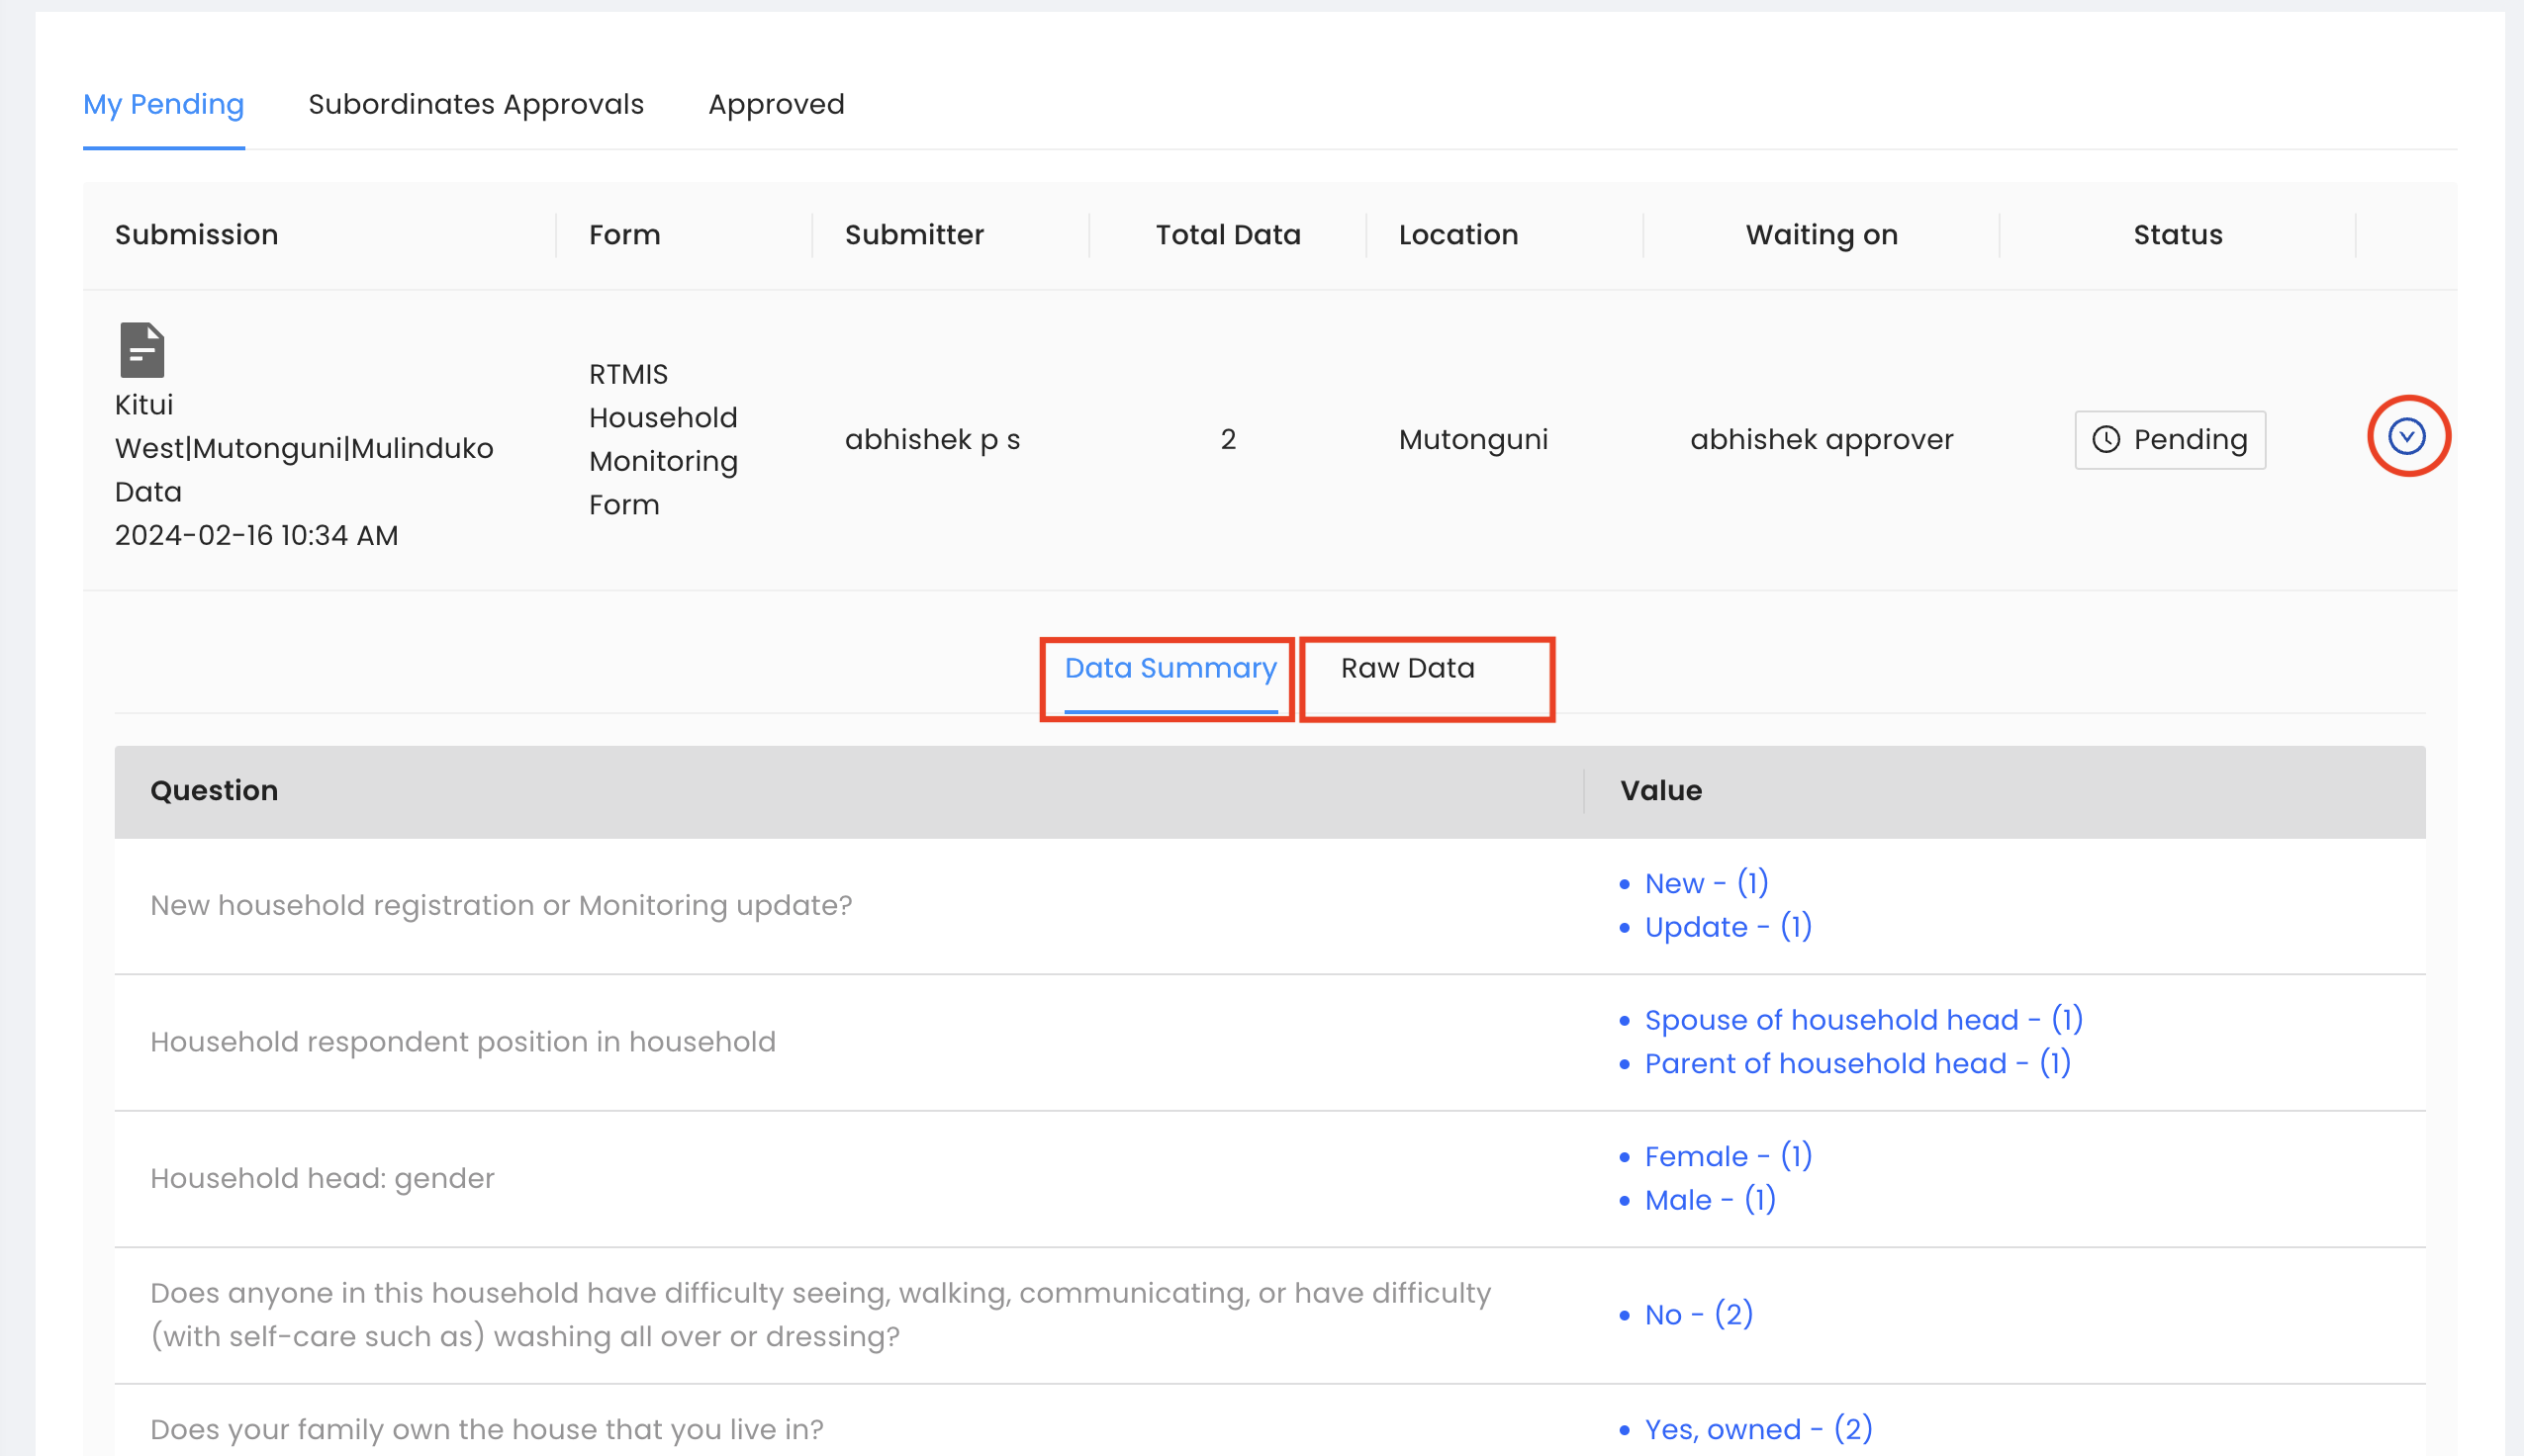Click the Update - (1) value
The height and width of the screenshot is (1456, 2524).
[1728, 928]
